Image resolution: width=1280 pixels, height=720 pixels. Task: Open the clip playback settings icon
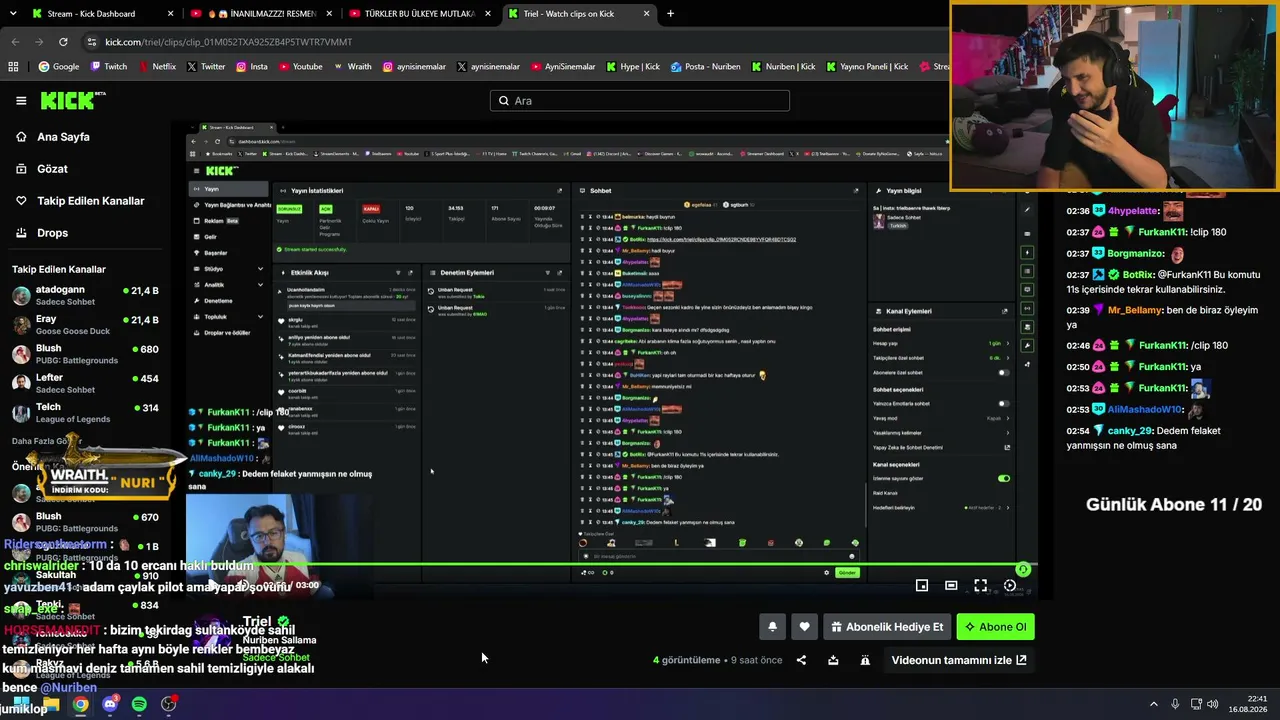(1010, 586)
